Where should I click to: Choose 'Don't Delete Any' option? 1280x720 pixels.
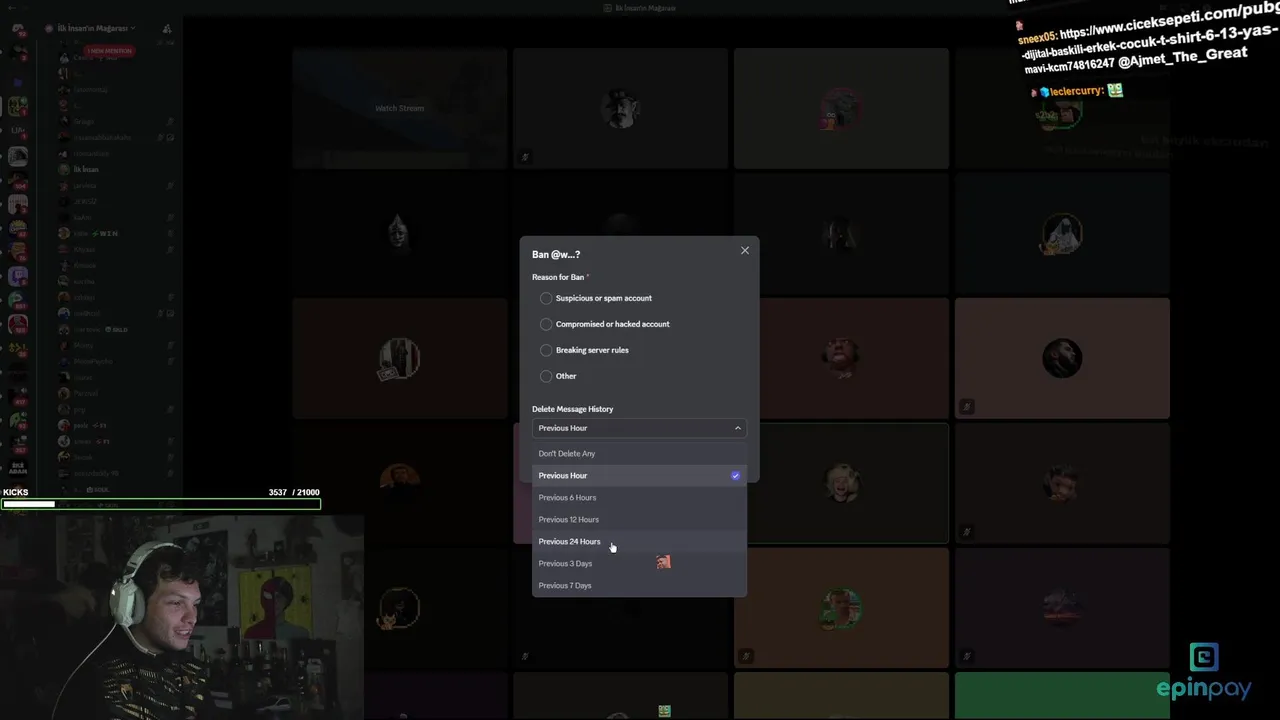[x=639, y=454]
